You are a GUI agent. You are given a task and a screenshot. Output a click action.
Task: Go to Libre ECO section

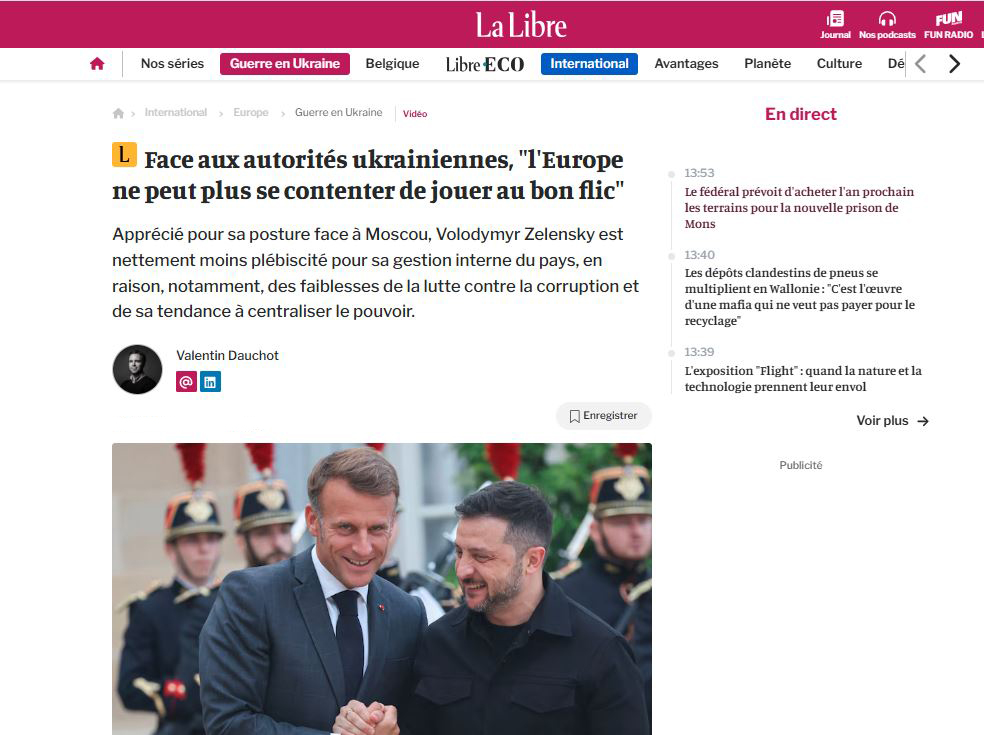point(484,64)
